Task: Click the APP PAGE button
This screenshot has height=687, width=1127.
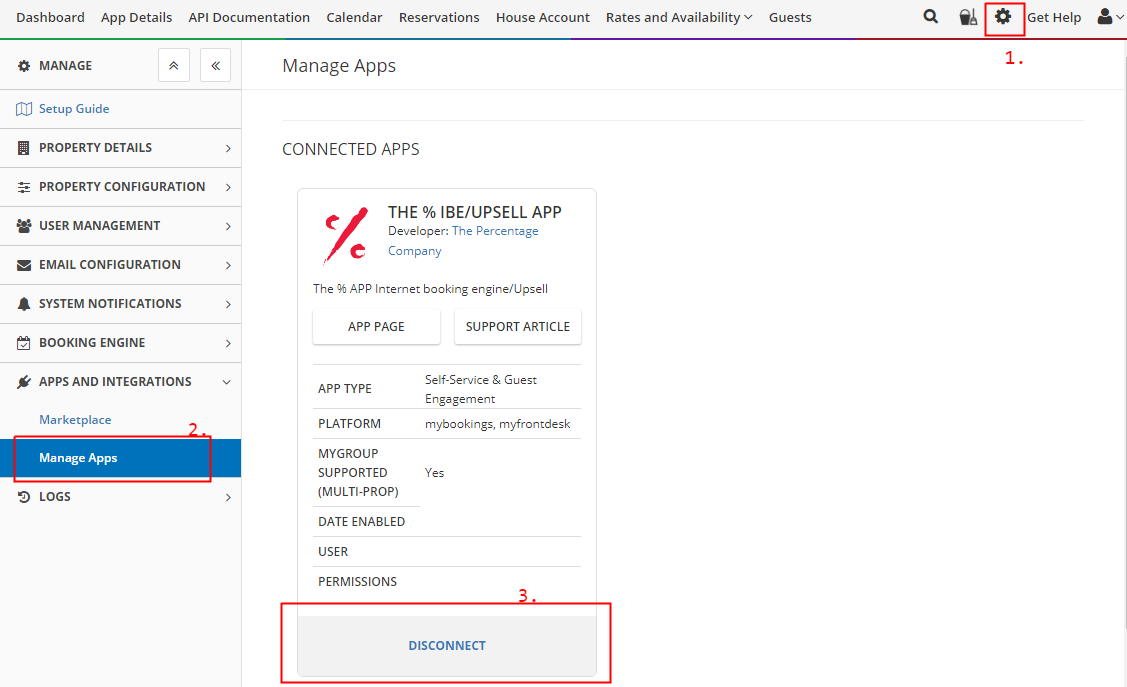Action: pos(376,326)
